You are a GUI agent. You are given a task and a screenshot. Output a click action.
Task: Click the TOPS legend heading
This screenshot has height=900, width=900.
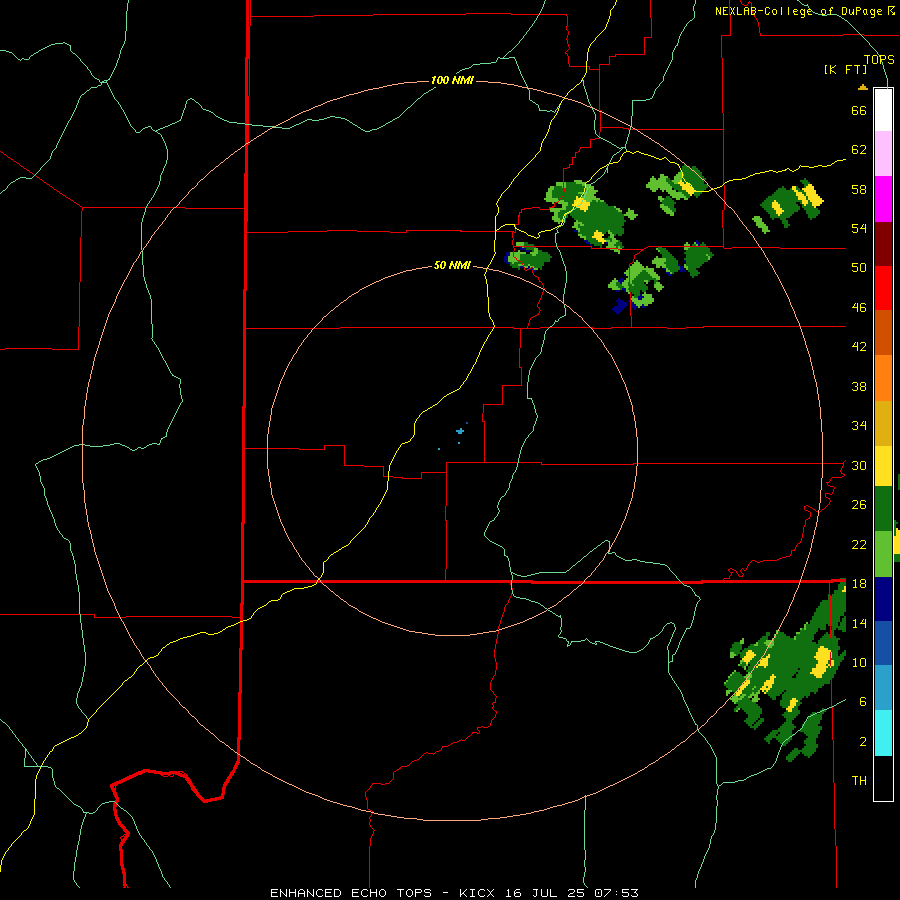[x=879, y=60]
